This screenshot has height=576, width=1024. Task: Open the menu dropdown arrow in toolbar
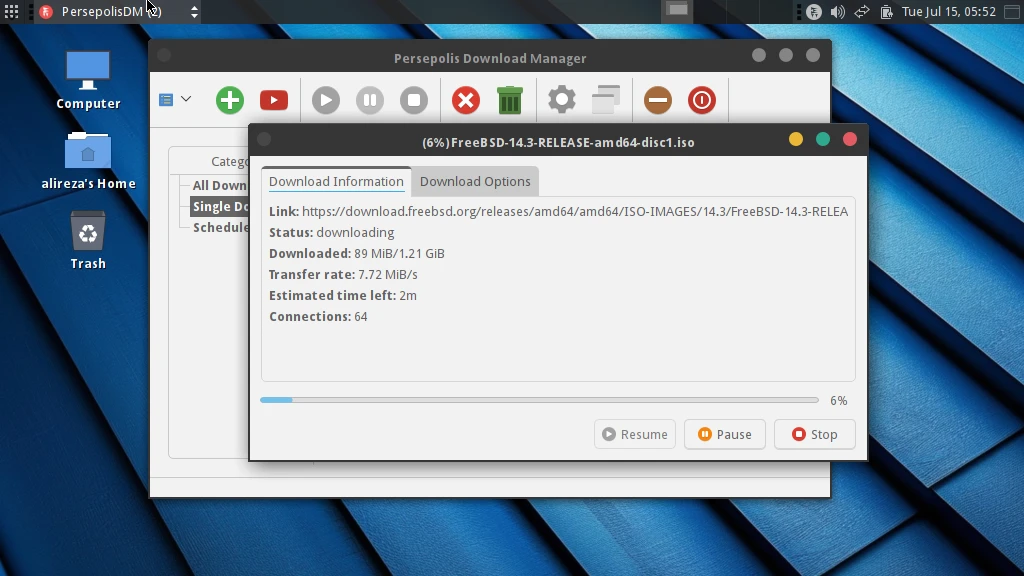(186, 99)
